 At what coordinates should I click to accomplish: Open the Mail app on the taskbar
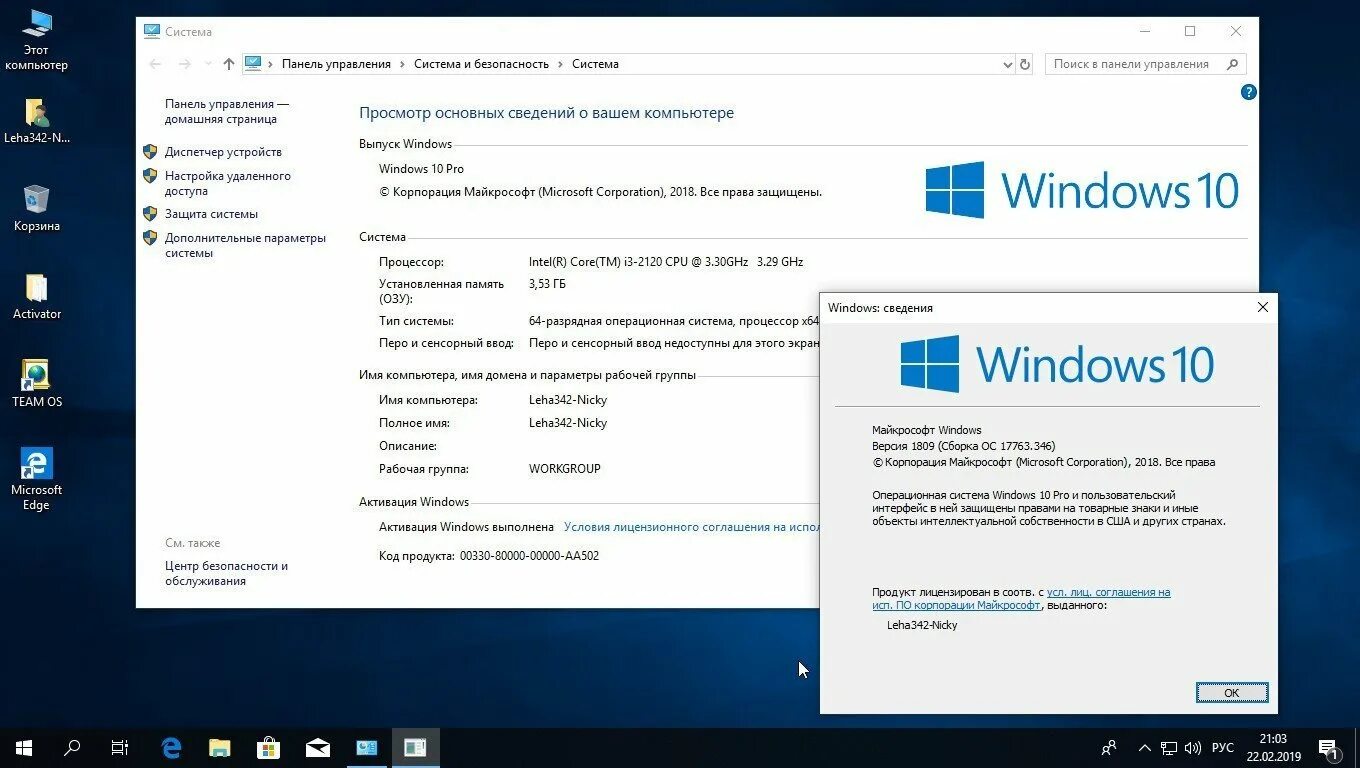tap(318, 747)
